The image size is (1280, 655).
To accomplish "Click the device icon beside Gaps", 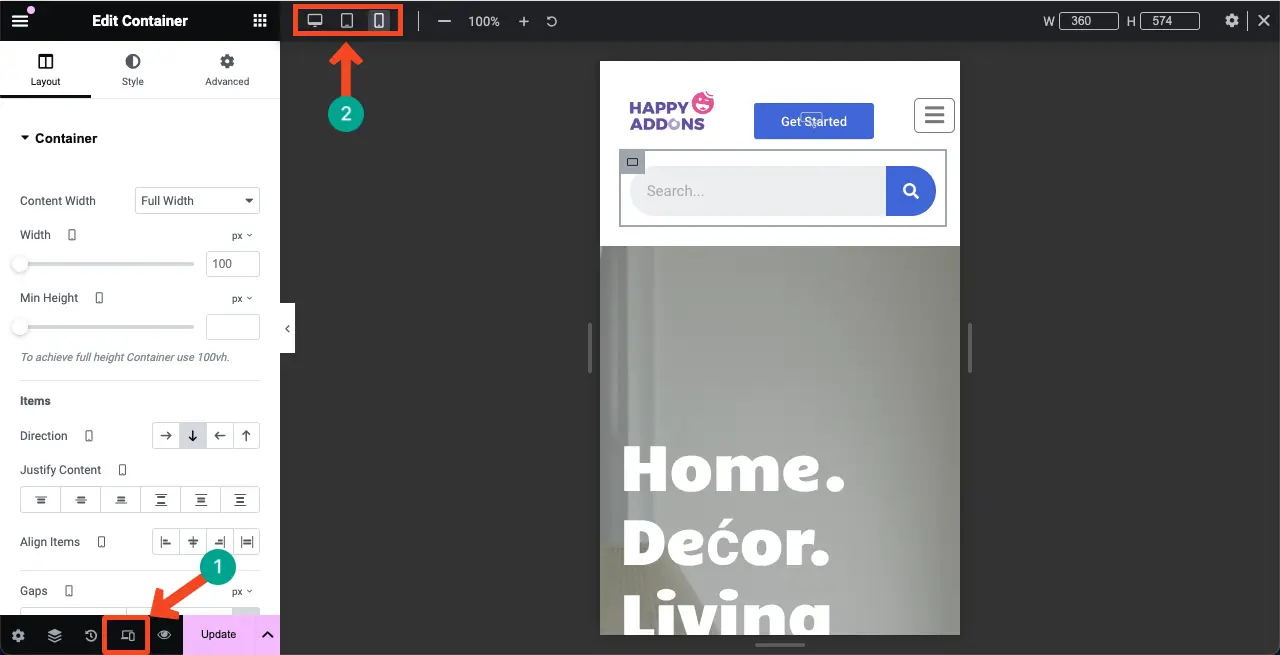I will (x=69, y=591).
